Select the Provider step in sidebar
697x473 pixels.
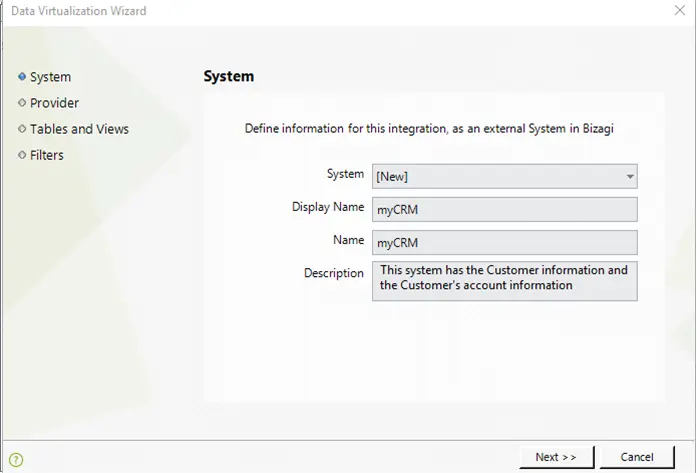[x=54, y=103]
